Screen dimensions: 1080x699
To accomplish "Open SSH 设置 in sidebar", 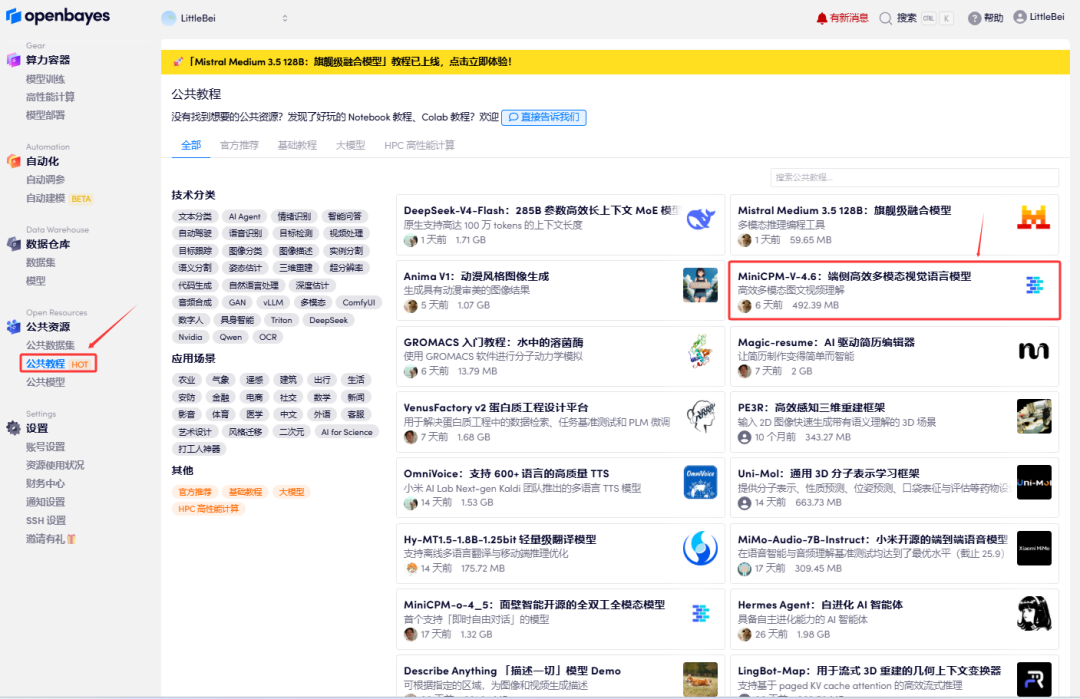I will tap(46, 520).
